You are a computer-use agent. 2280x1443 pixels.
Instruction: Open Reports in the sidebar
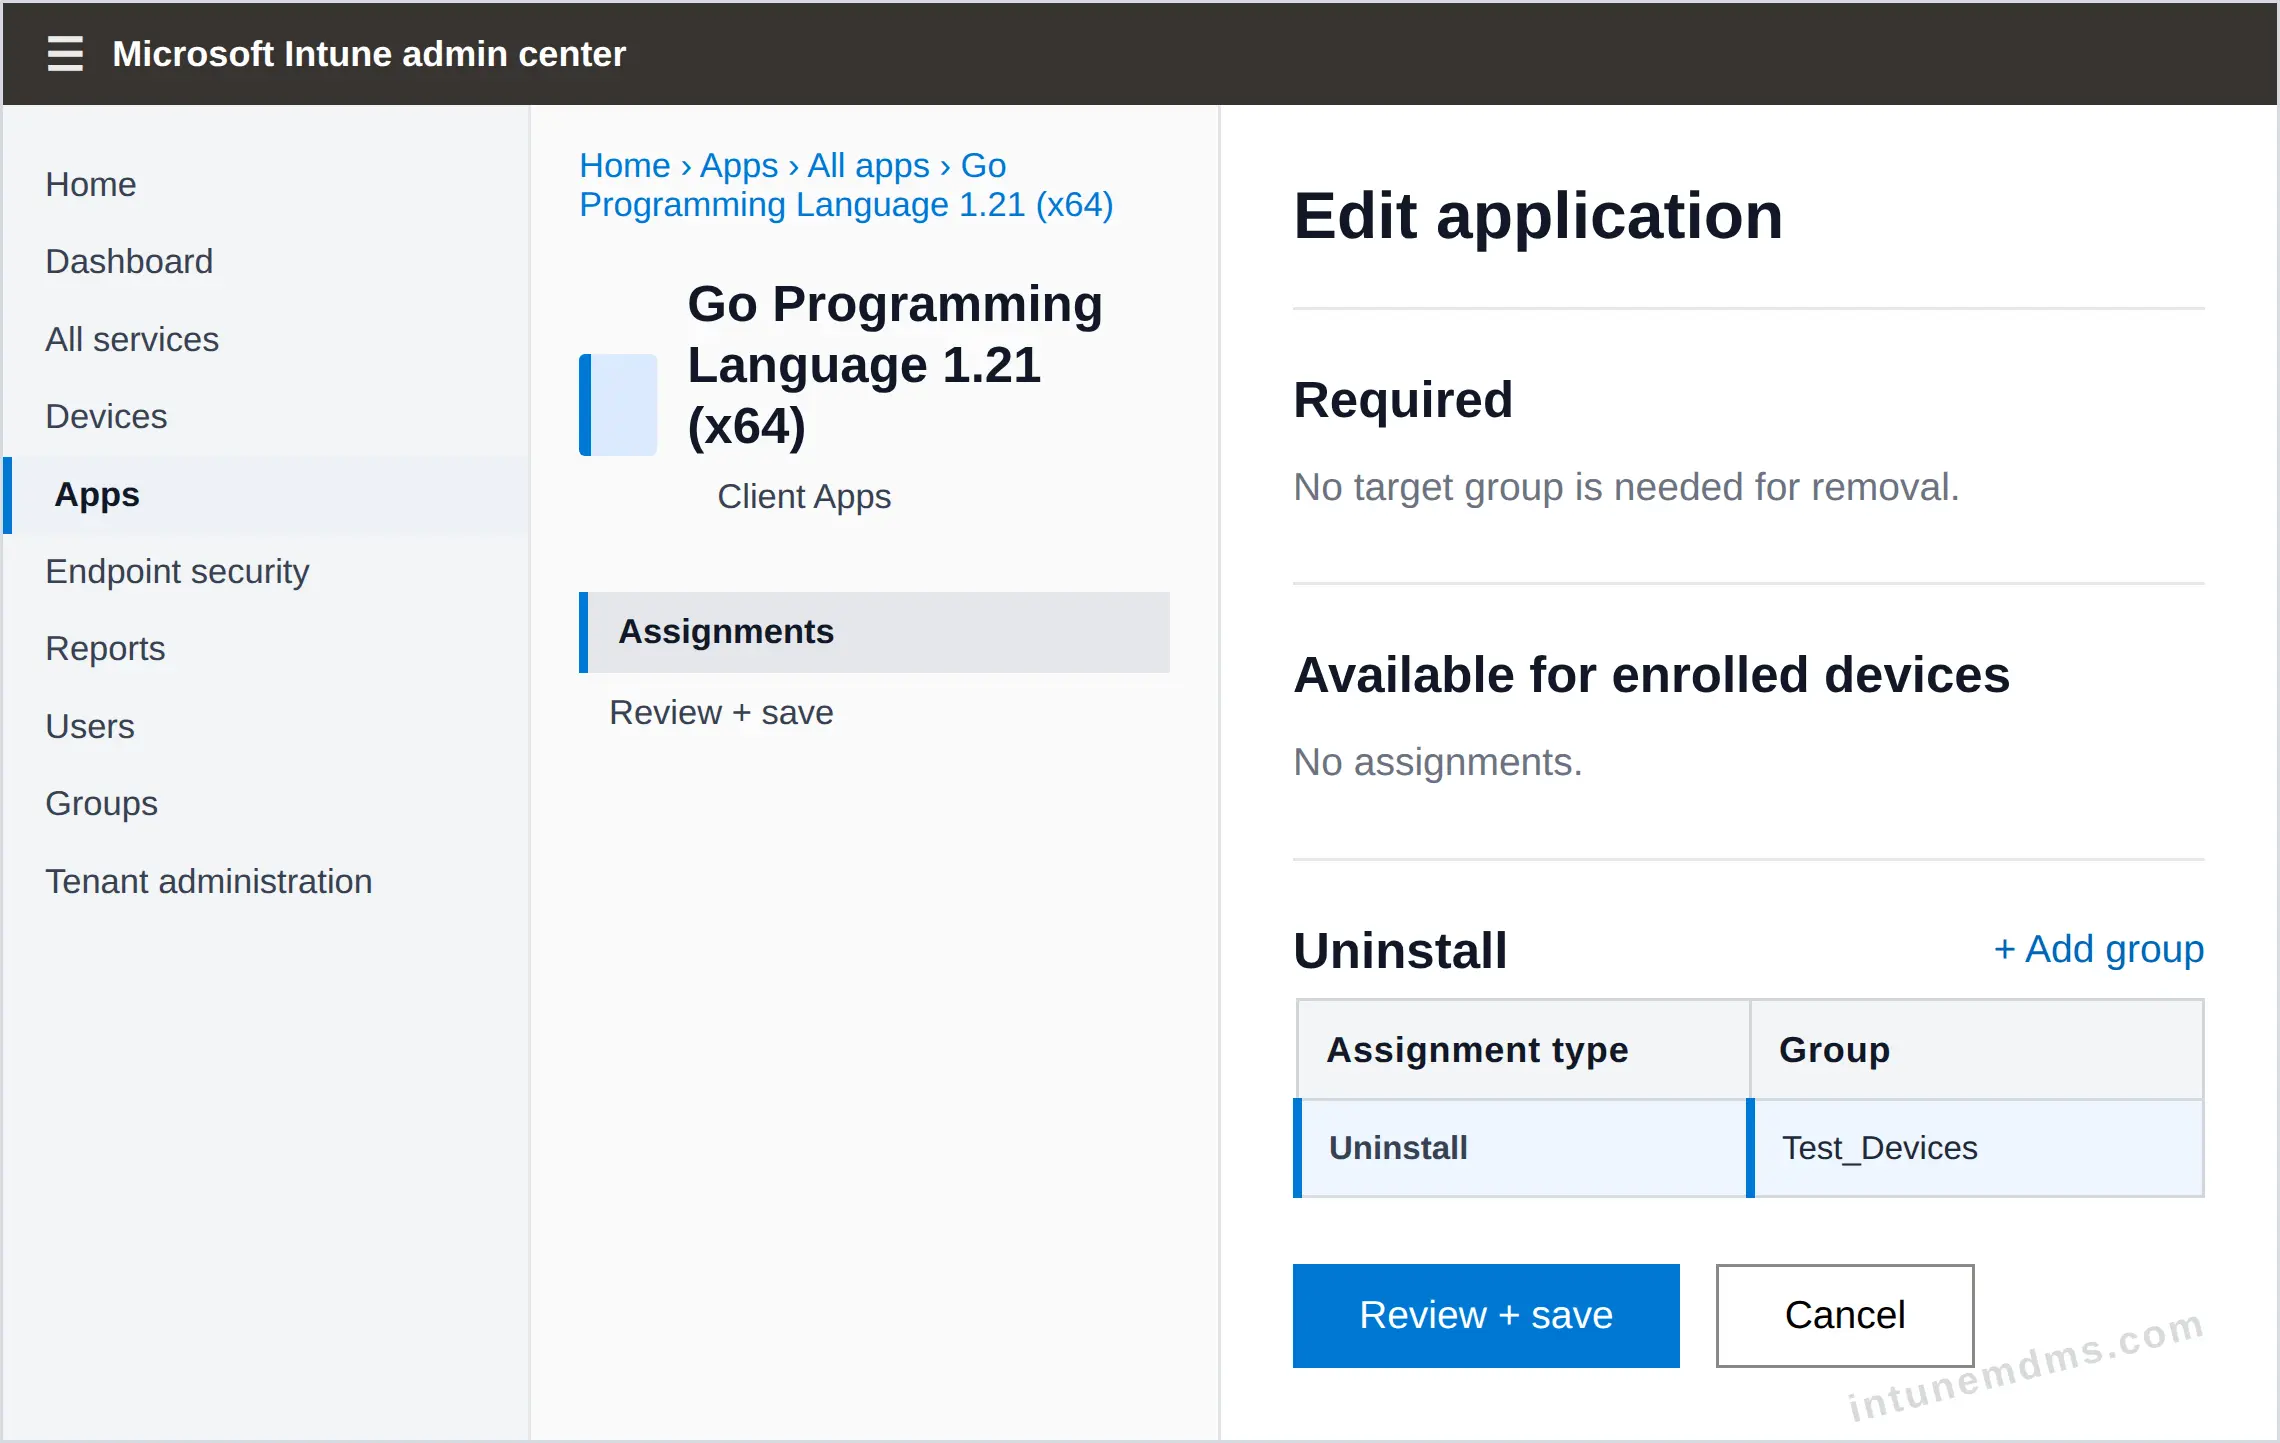[x=105, y=648]
